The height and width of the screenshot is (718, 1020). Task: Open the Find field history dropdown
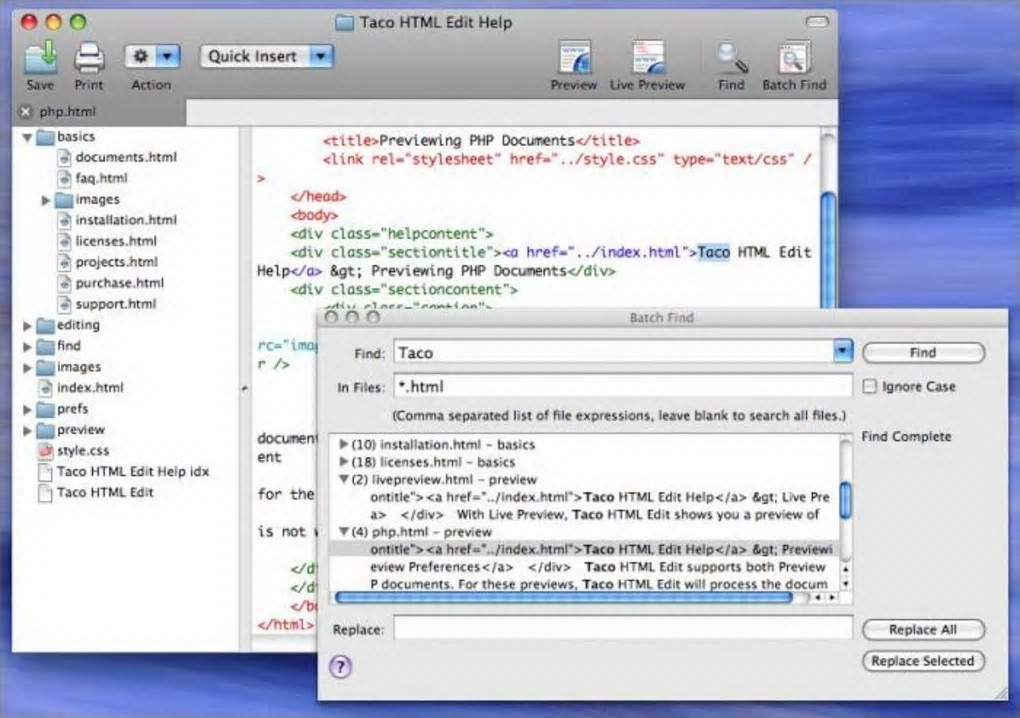tap(843, 352)
